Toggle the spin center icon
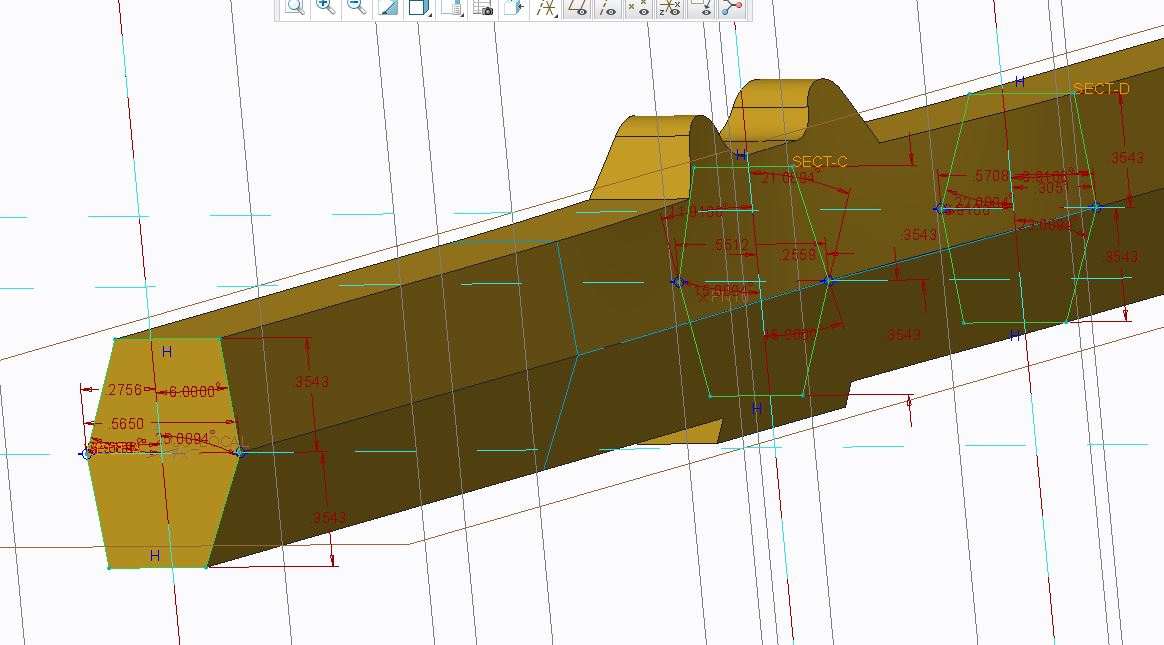This screenshot has width=1164, height=645. (732, 7)
